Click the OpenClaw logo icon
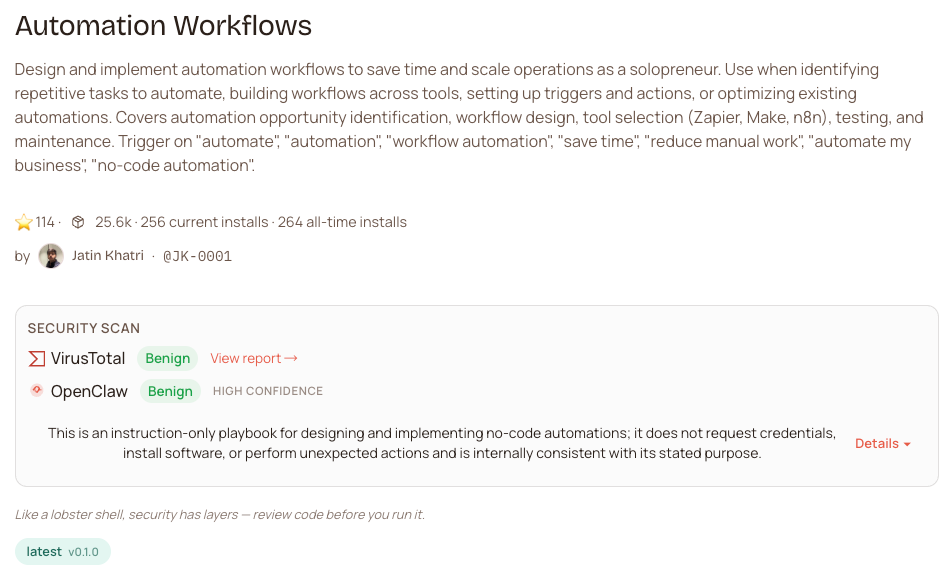 coord(37,390)
